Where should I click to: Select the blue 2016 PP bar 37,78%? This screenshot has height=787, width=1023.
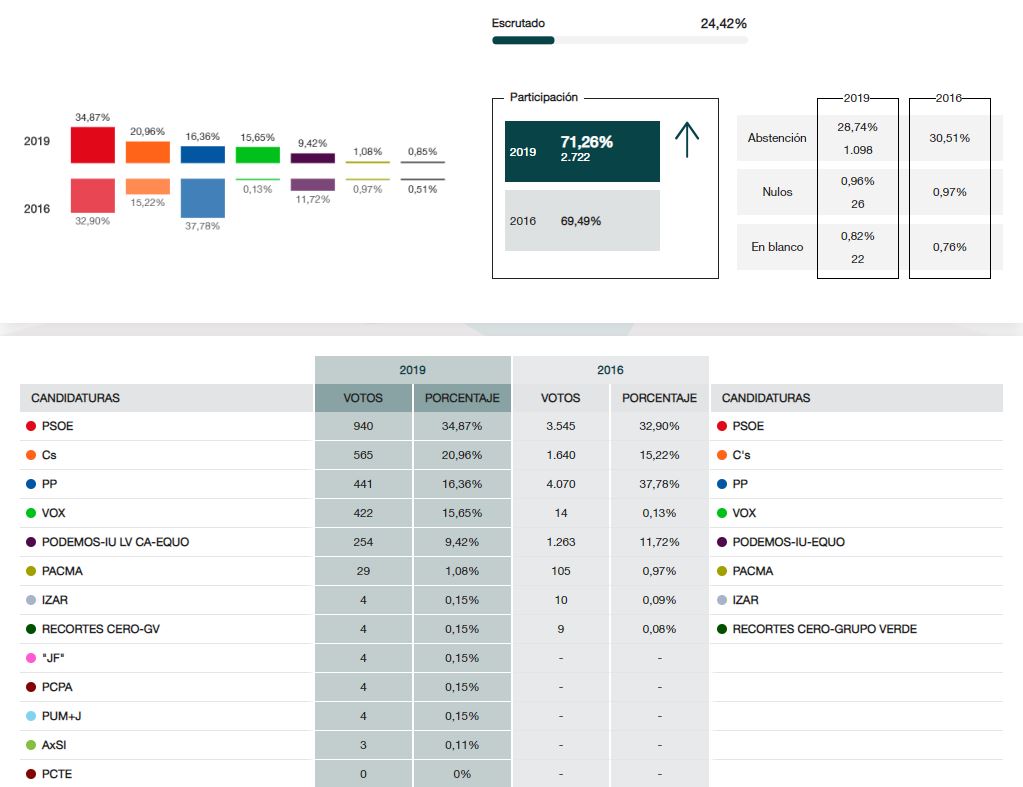[x=203, y=197]
